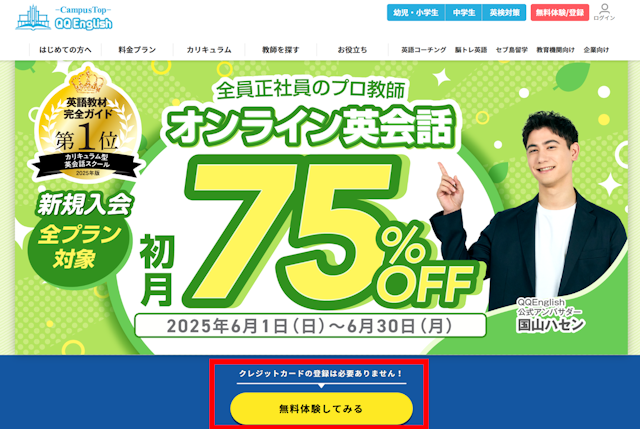Go to the 英語コーチング link

coord(423,50)
